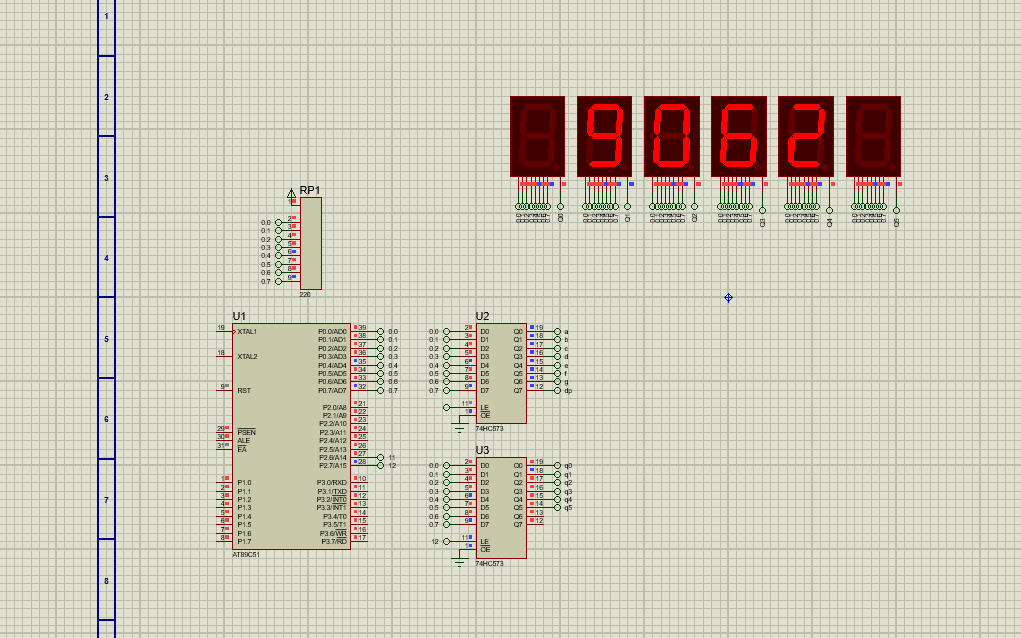Click the Q1 terminal under the 9 display
Image resolution: width=1021 pixels, height=638 pixels.
coord(627,207)
